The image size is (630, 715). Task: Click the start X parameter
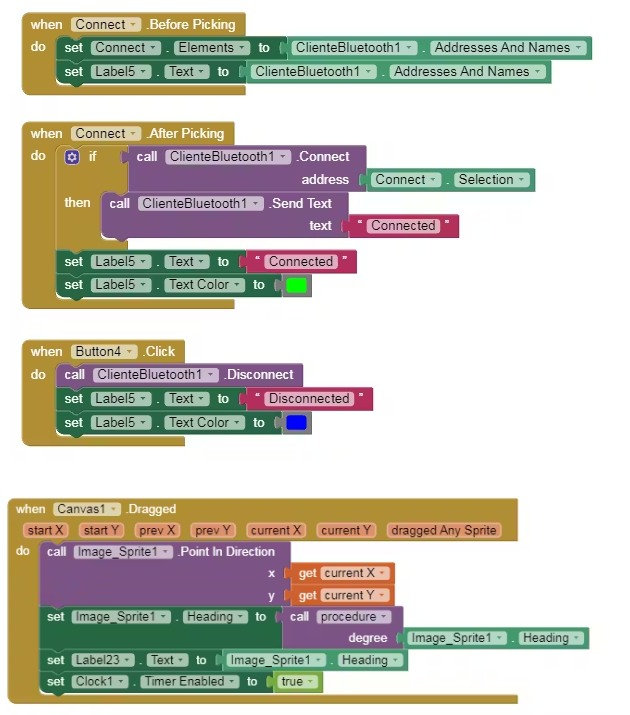tap(46, 530)
